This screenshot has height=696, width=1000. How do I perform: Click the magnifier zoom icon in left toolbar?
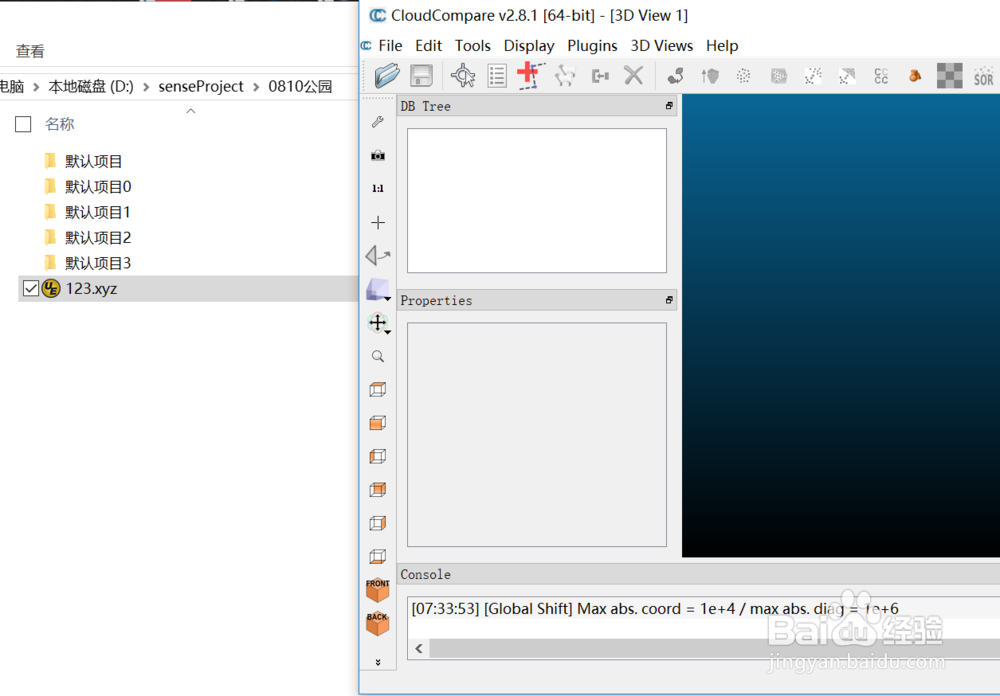point(378,356)
